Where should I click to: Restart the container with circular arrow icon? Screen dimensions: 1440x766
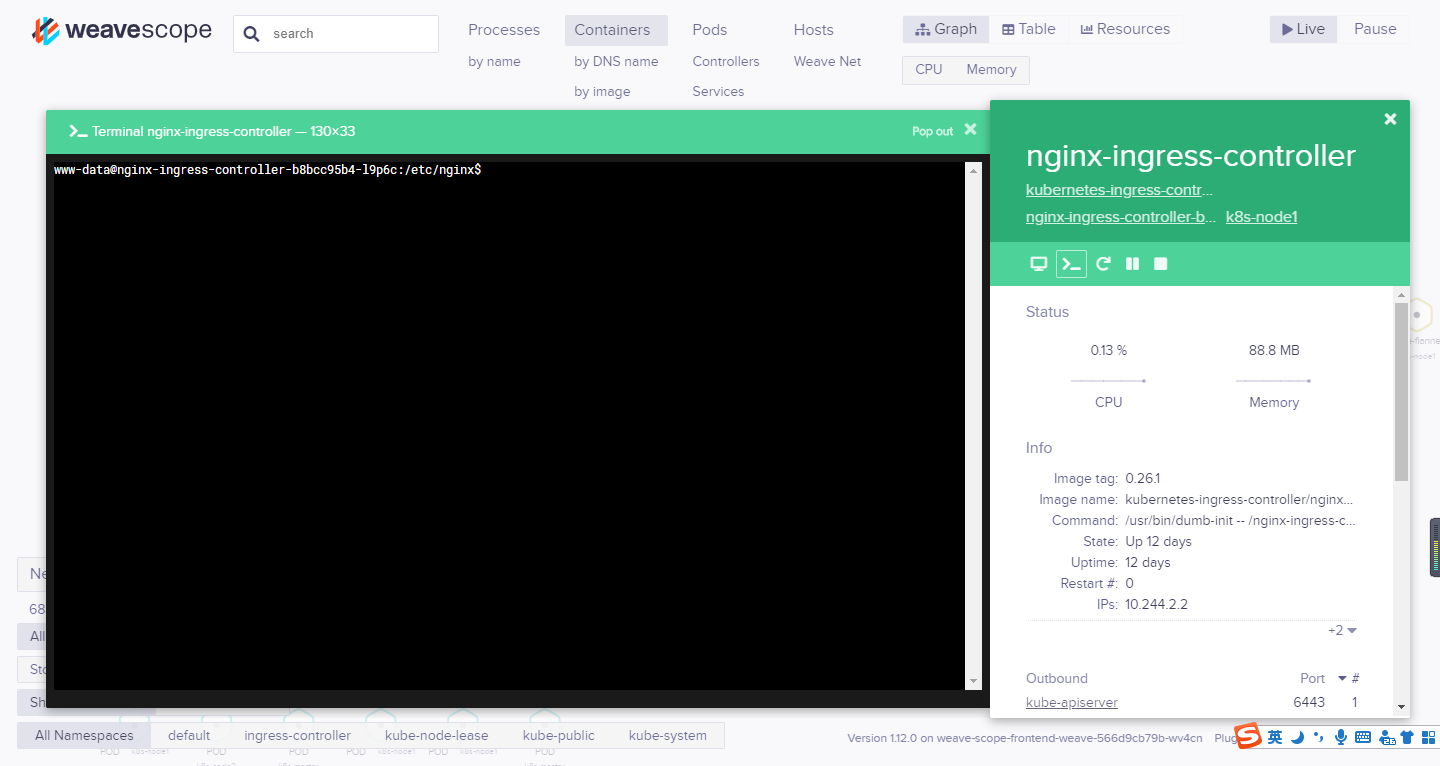point(1103,264)
